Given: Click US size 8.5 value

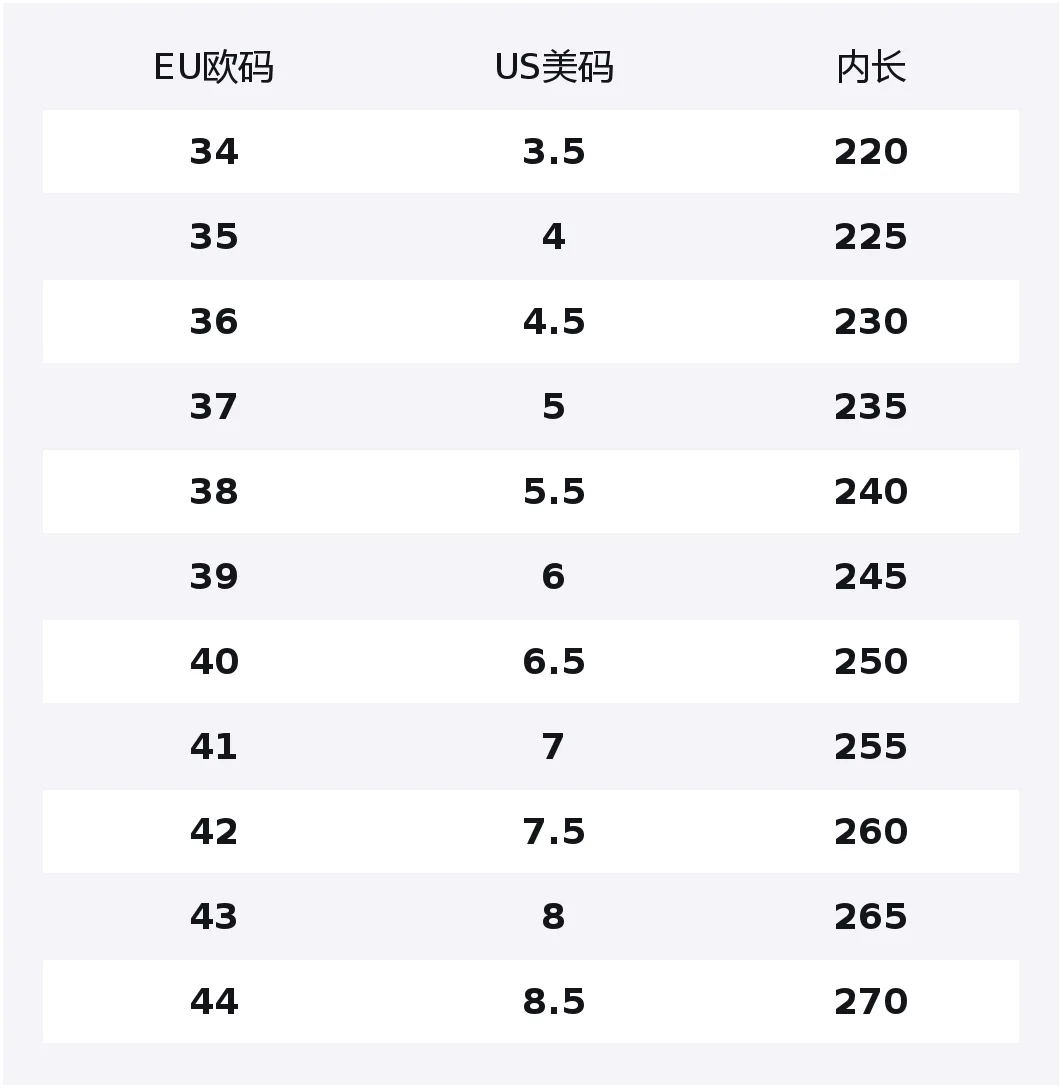Looking at the screenshot, I should [554, 1001].
